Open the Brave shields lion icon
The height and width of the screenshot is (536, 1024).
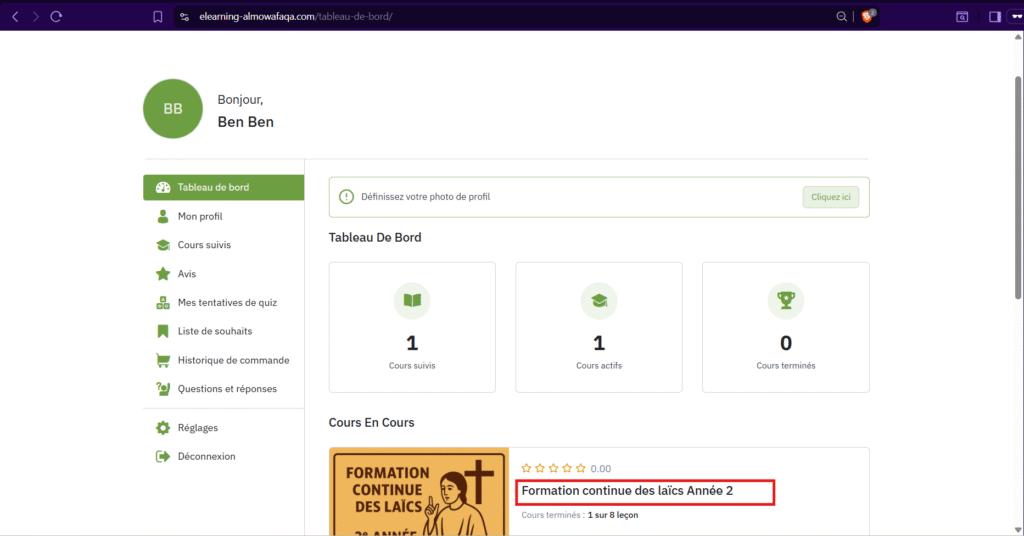869,16
